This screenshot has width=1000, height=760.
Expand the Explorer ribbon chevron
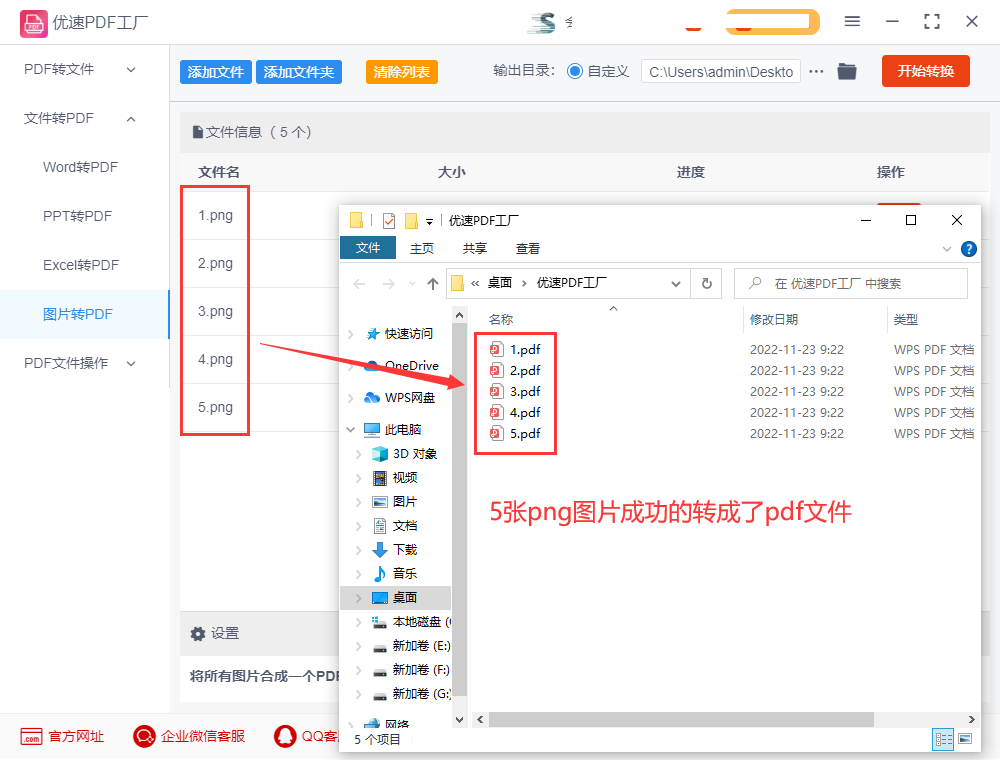pos(947,249)
